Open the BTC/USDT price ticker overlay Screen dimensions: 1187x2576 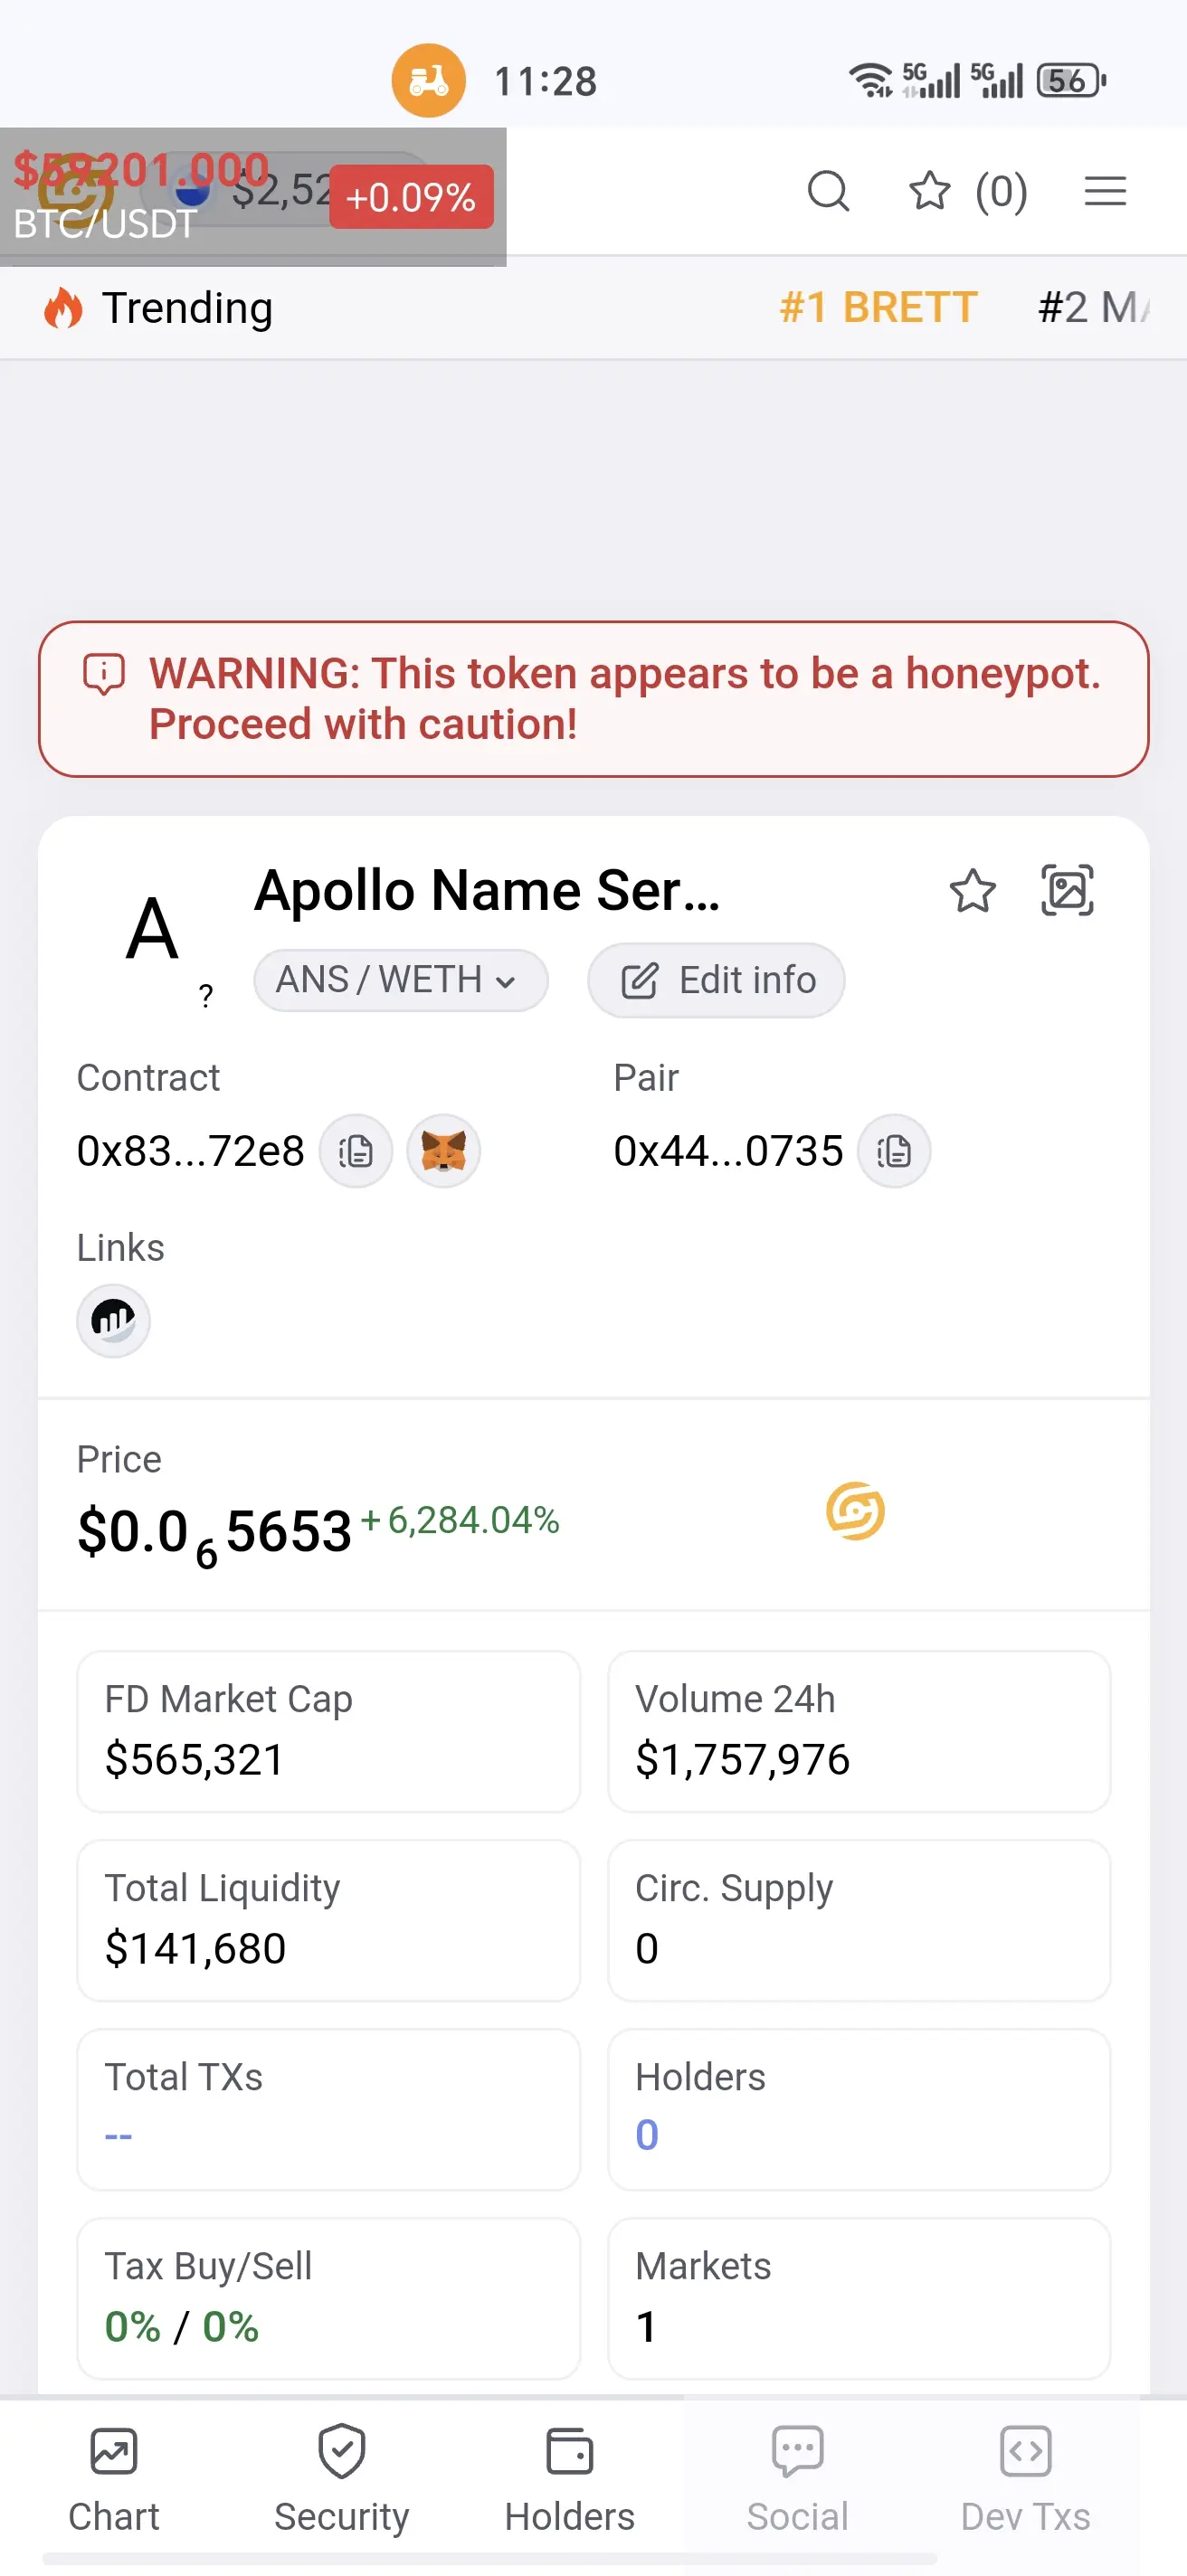(x=252, y=197)
